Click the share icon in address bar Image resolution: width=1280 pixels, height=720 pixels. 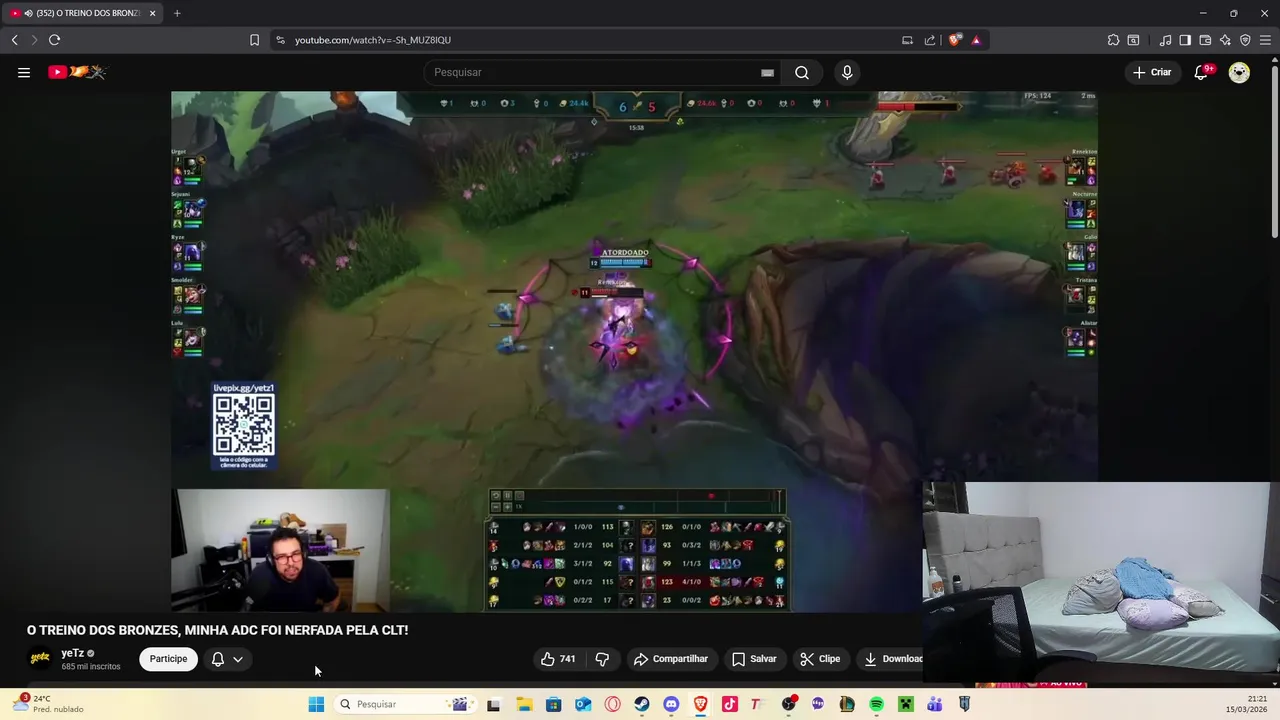[x=930, y=40]
